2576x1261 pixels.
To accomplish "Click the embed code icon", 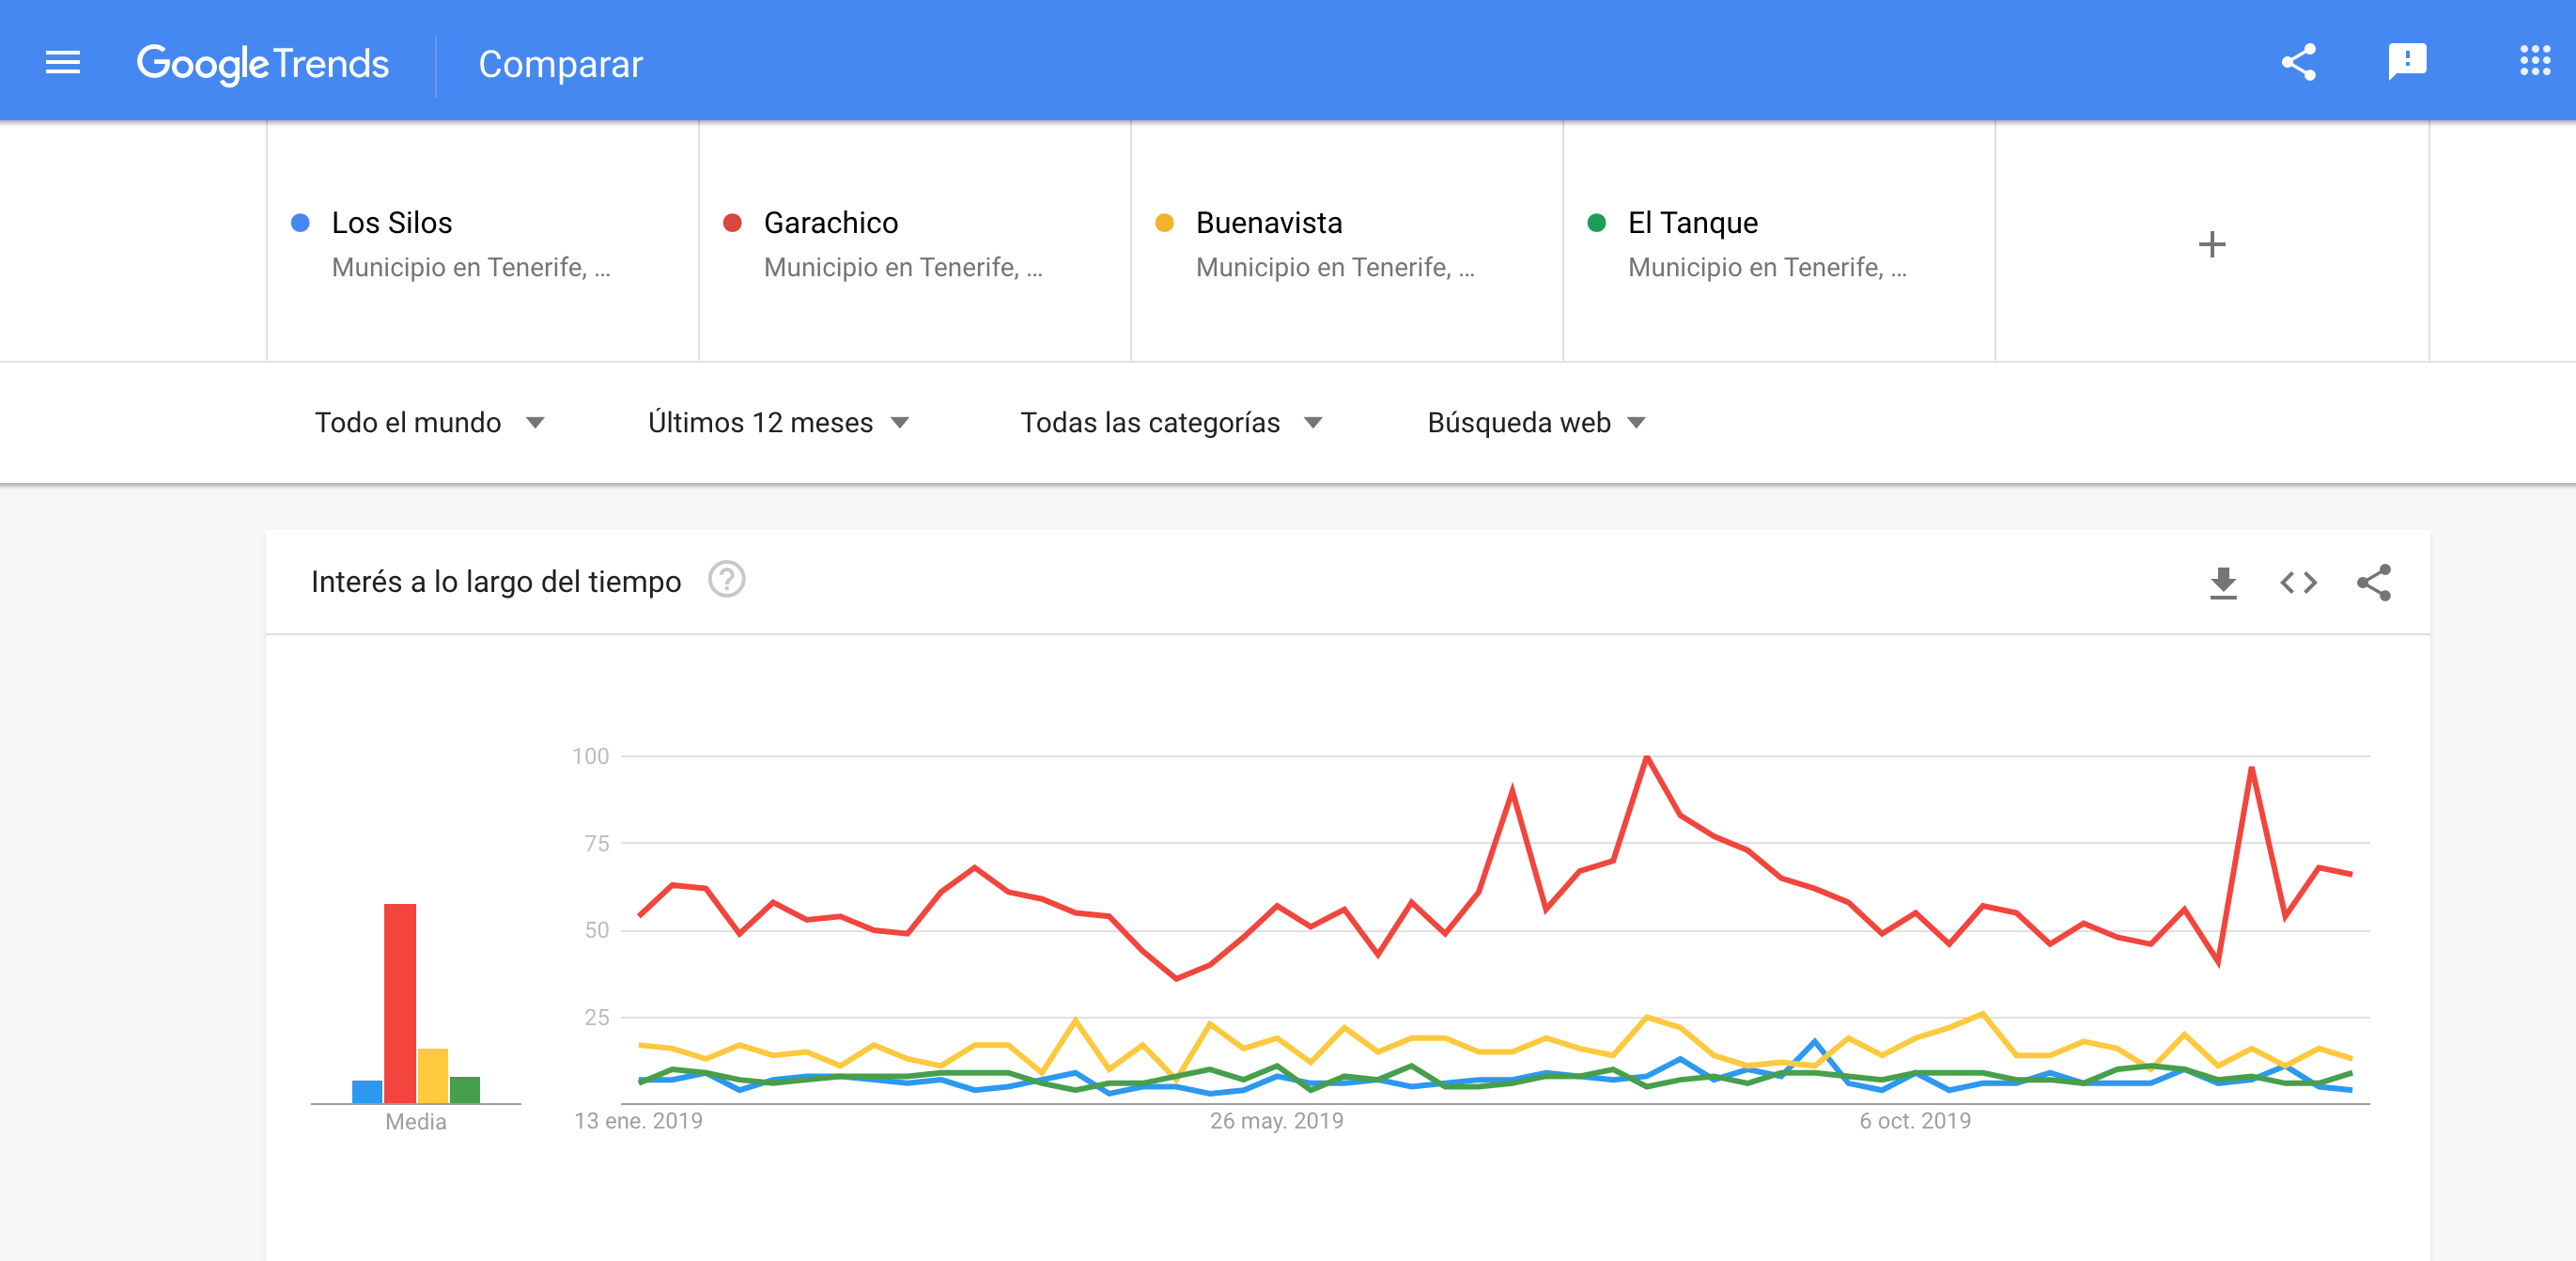I will pos(2298,582).
